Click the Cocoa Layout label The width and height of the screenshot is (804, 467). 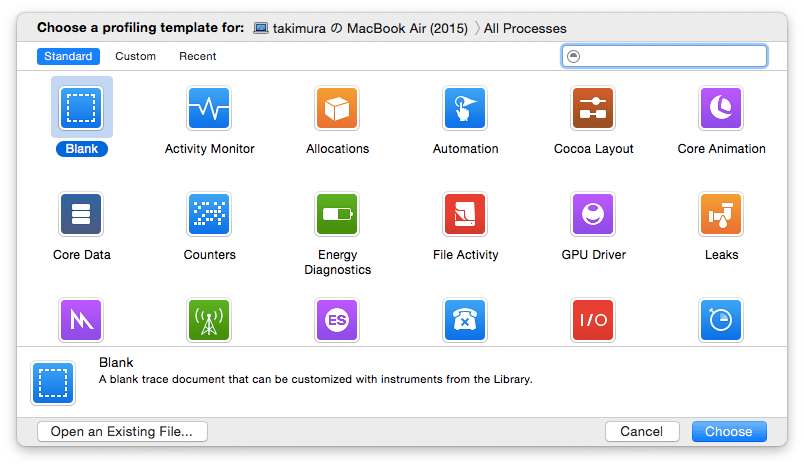click(x=593, y=149)
